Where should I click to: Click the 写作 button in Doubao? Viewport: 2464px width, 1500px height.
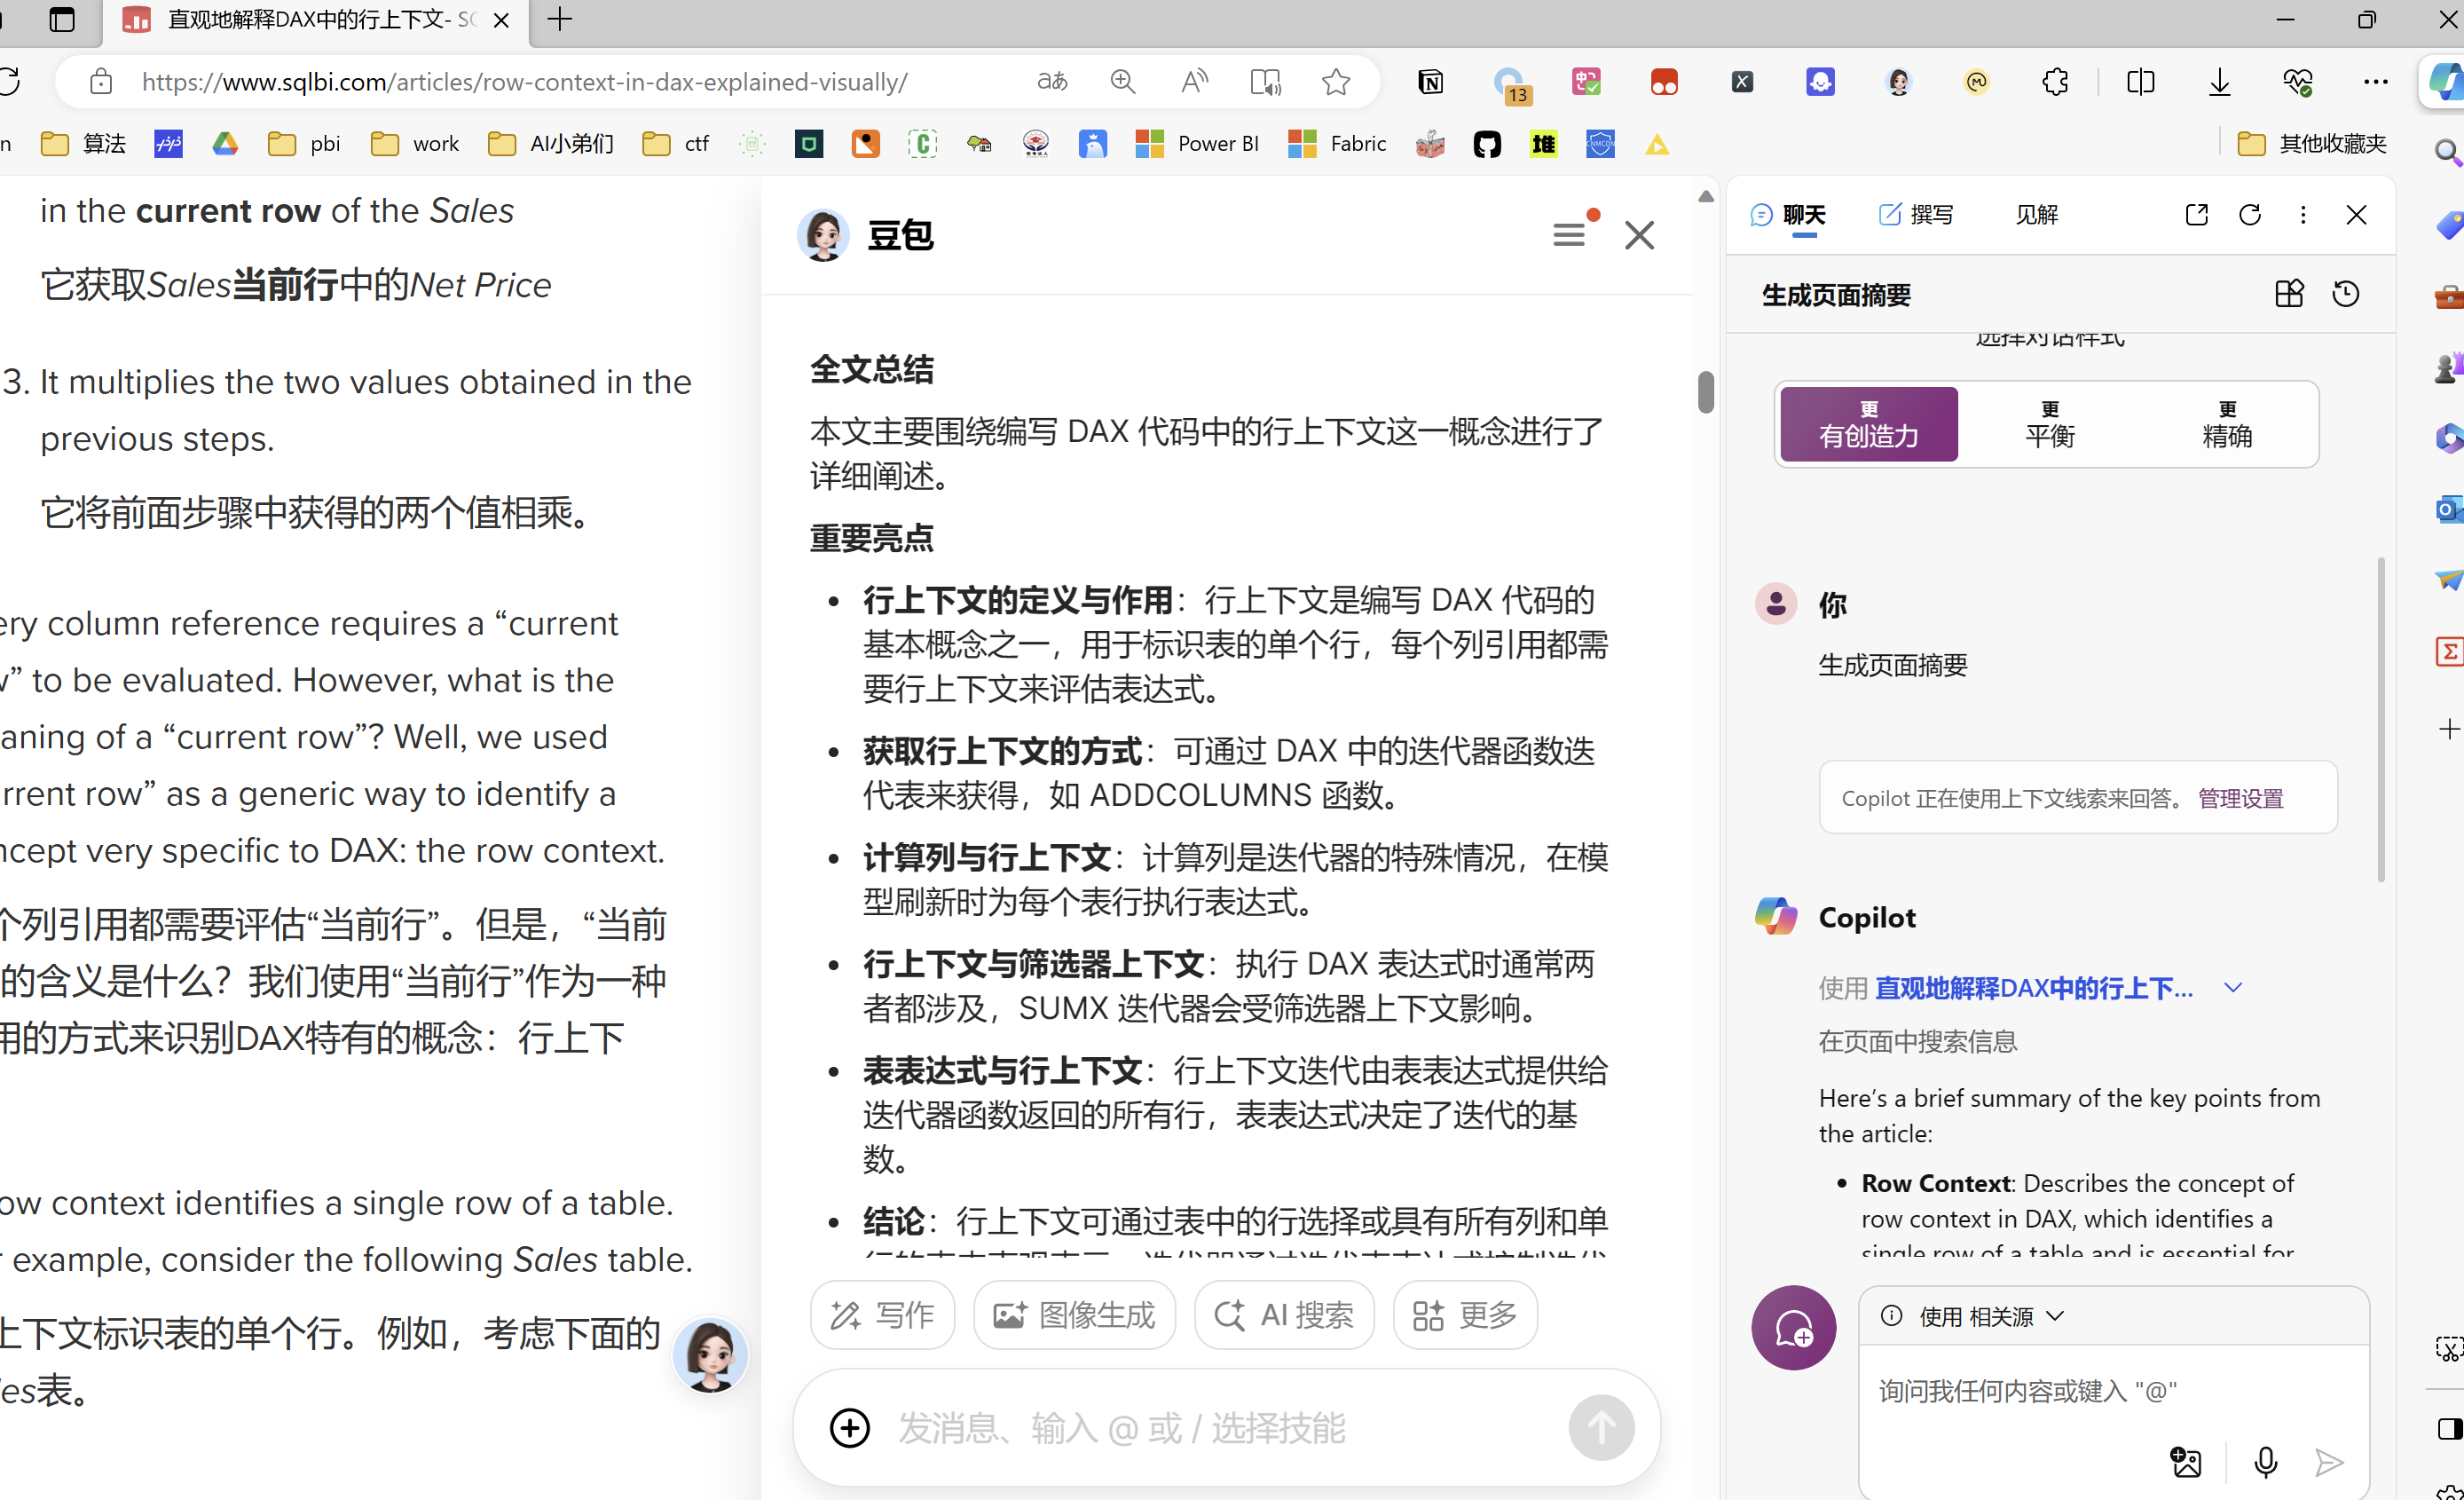pos(882,1315)
